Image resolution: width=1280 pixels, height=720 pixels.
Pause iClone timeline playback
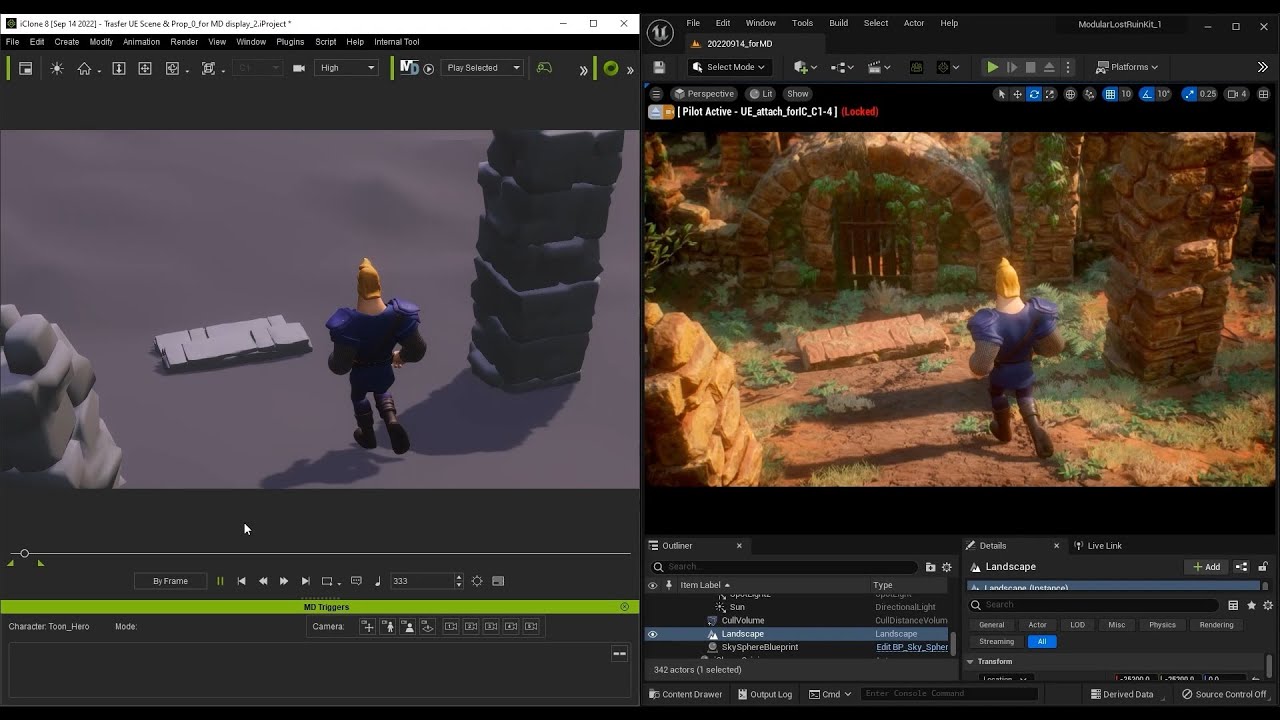(220, 581)
